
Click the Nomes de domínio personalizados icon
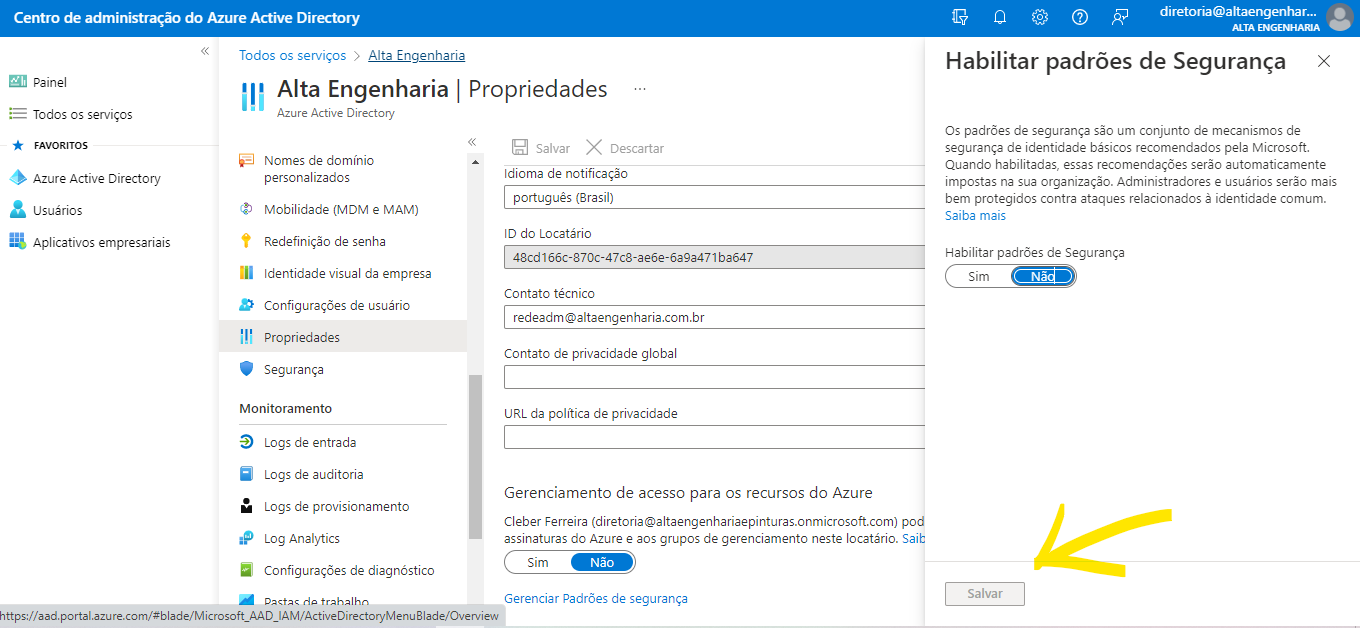pyautogui.click(x=246, y=160)
